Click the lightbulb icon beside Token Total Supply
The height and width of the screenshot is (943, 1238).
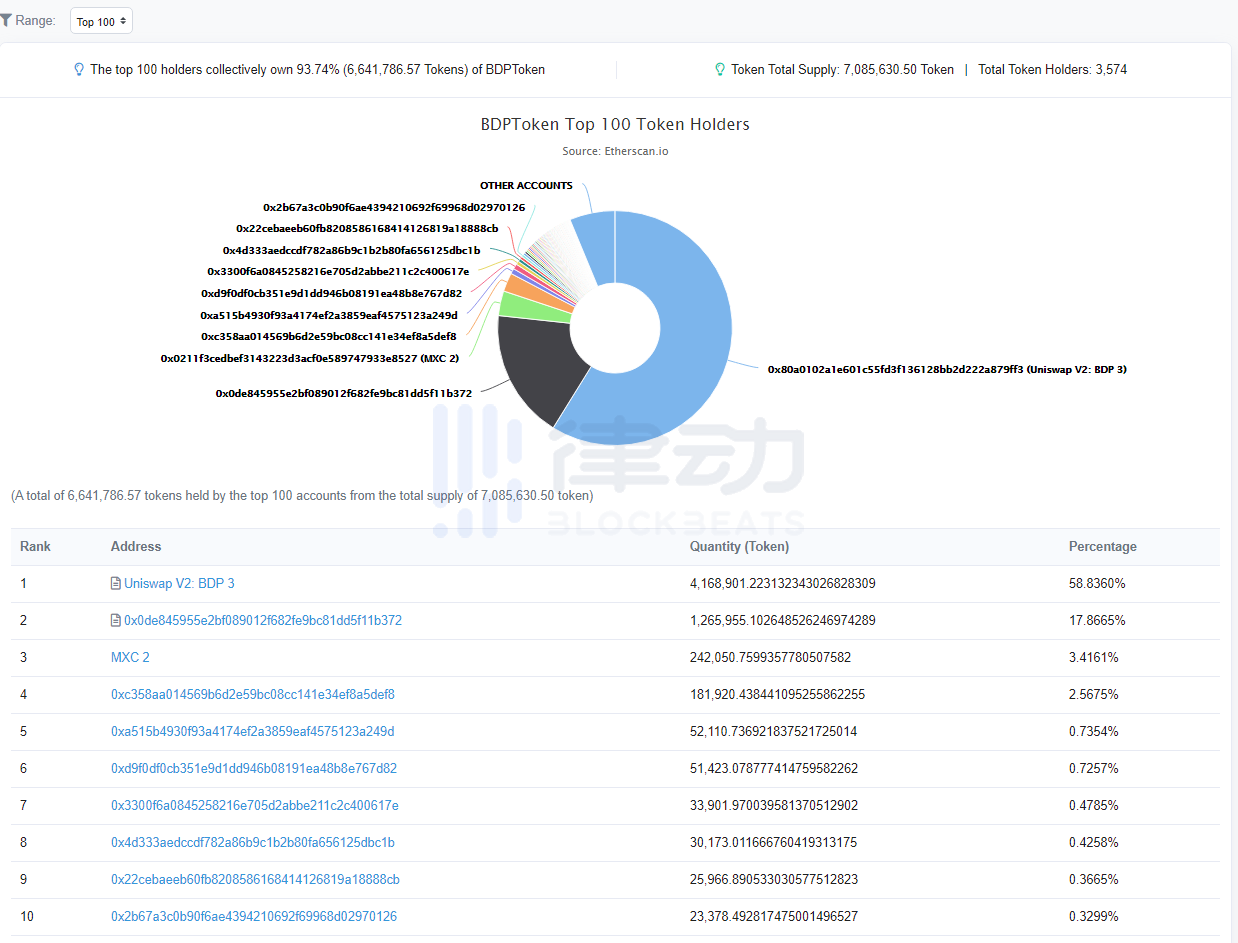click(720, 70)
